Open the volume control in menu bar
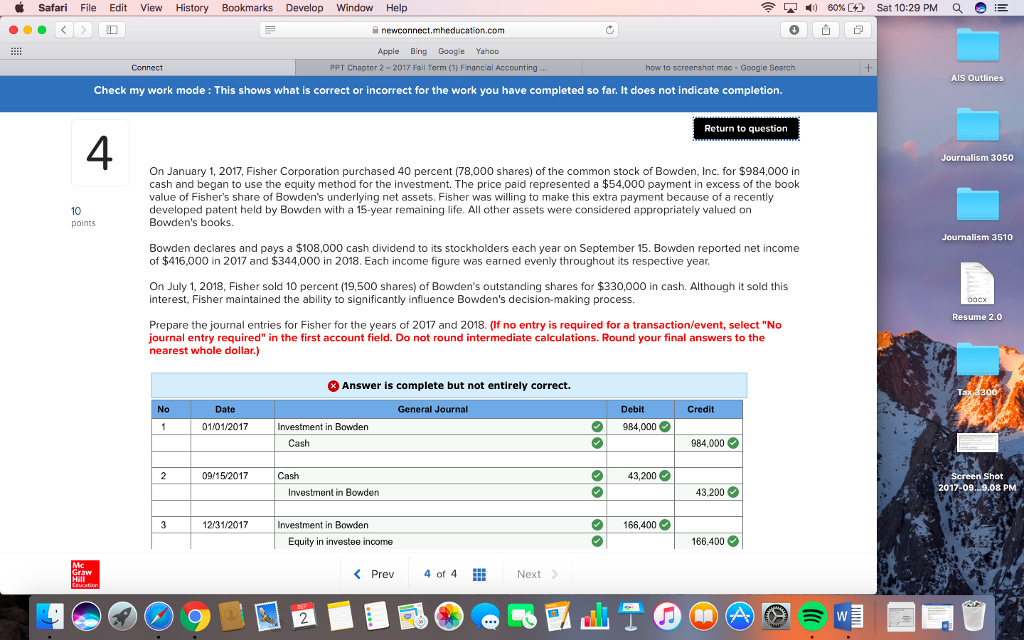1024x640 pixels. point(812,8)
